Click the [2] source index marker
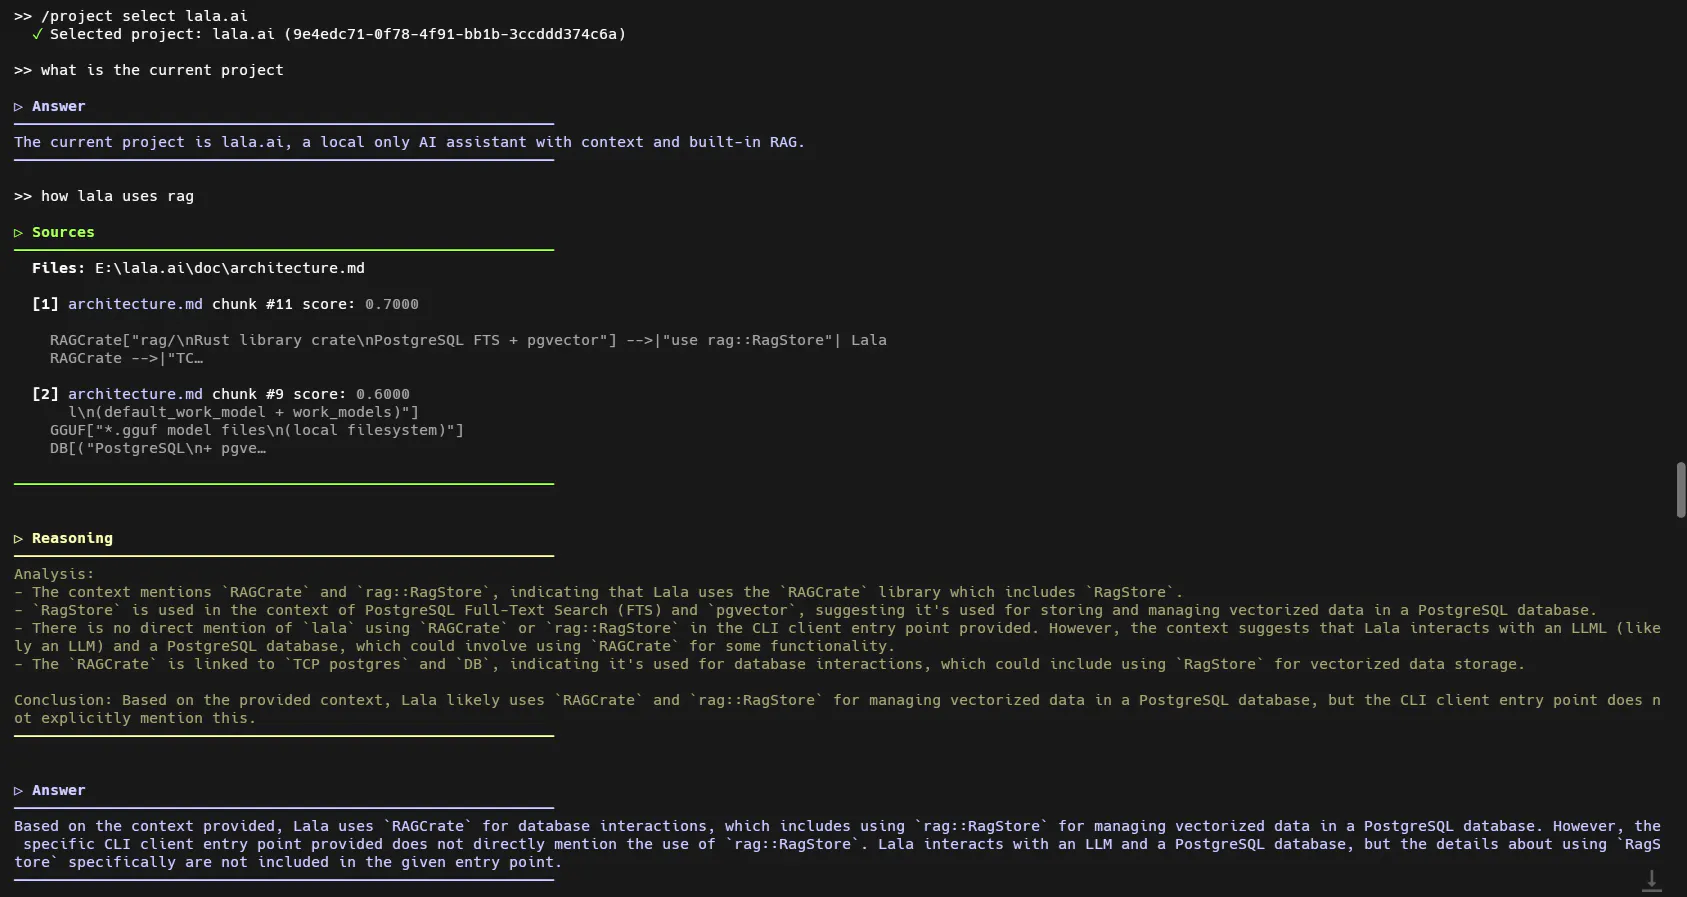 coord(45,394)
